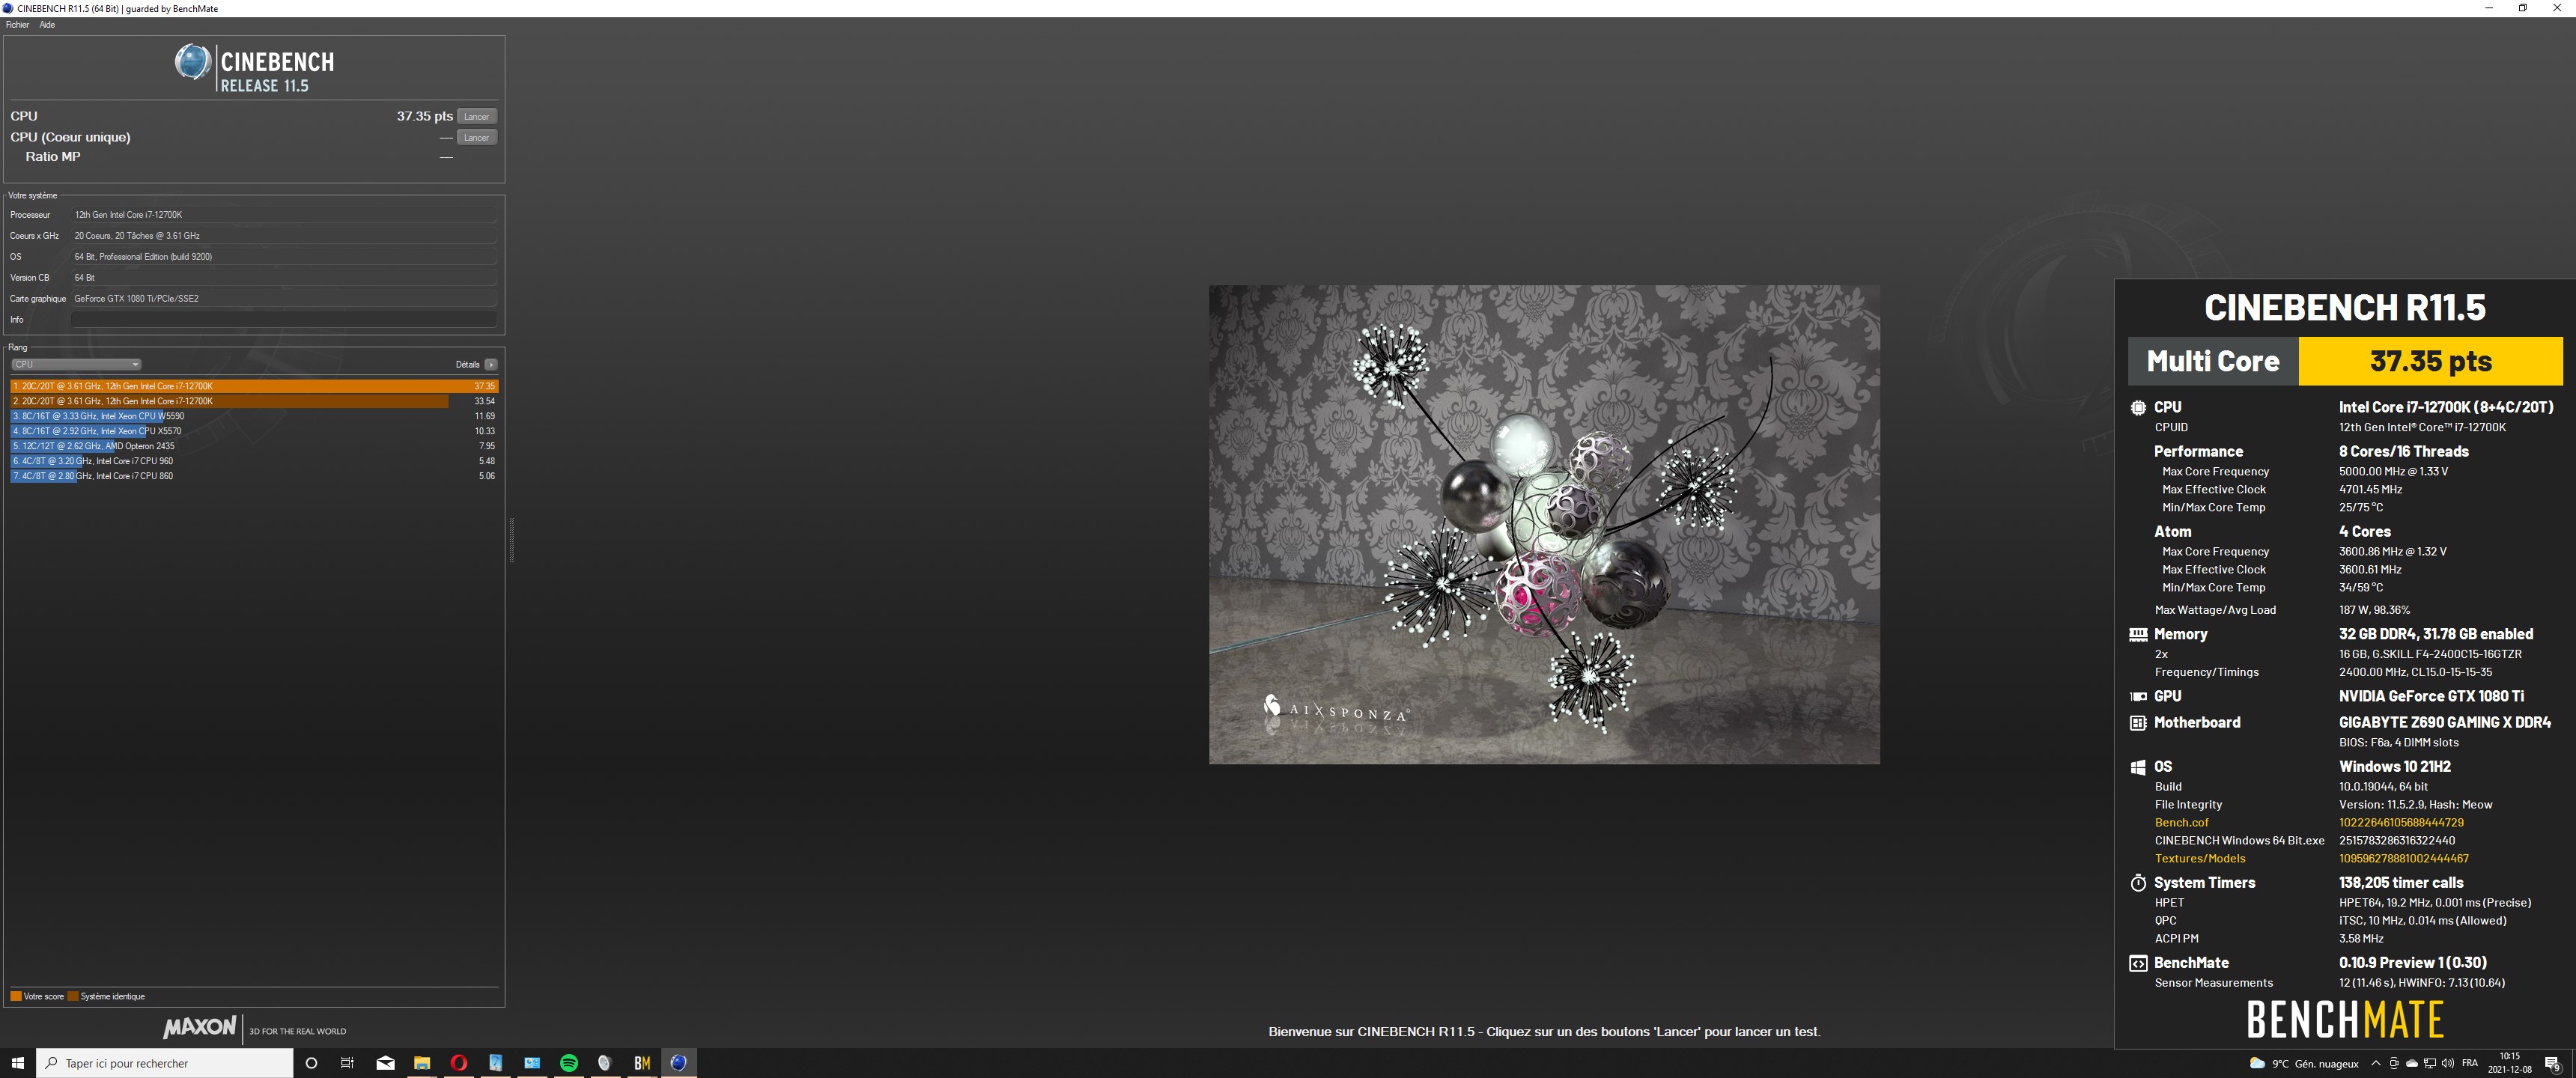Viewport: 2576px width, 1078px height.
Task: Click the MAXON logo
Action: pyautogui.click(x=200, y=1027)
